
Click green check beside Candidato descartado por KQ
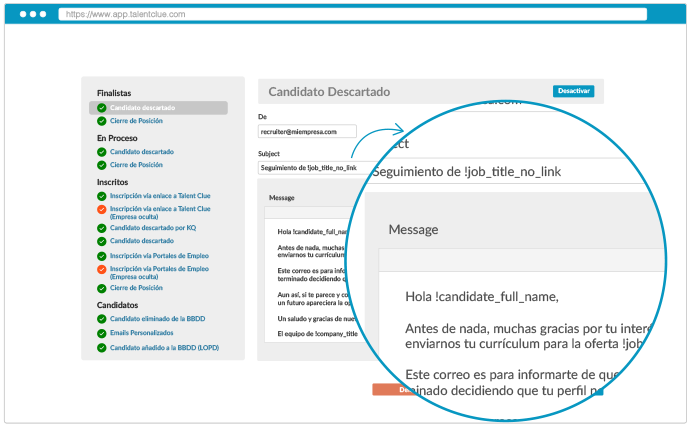click(102, 229)
